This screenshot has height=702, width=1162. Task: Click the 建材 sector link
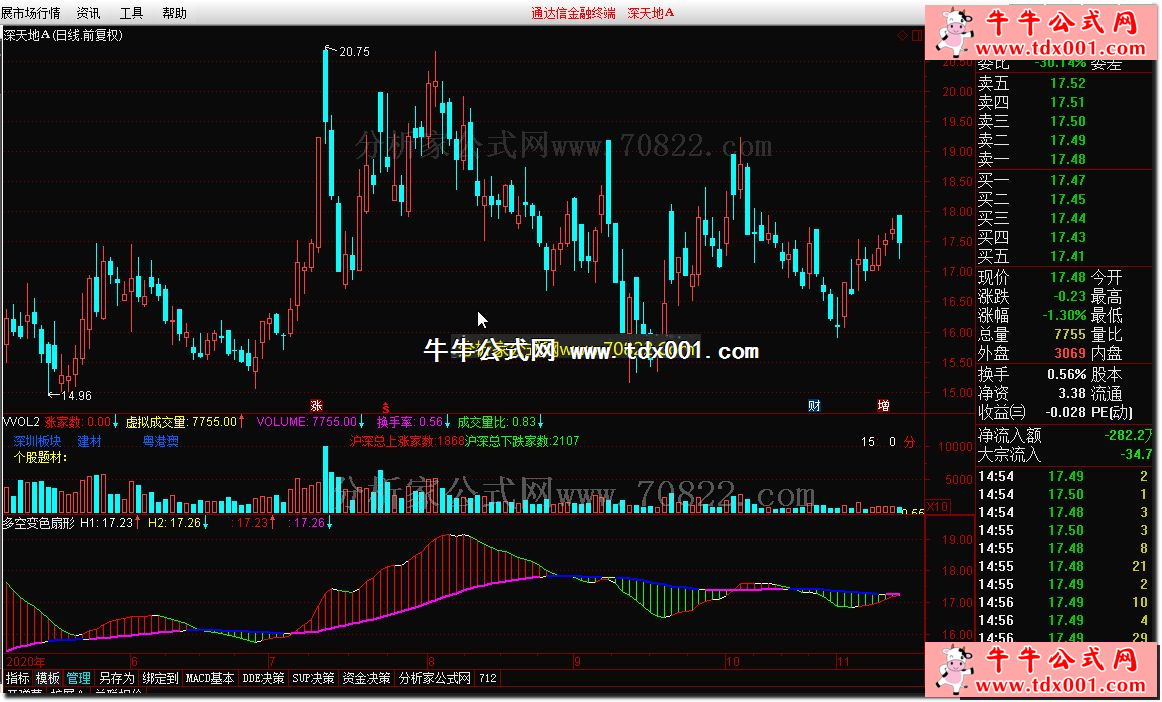[x=90, y=442]
